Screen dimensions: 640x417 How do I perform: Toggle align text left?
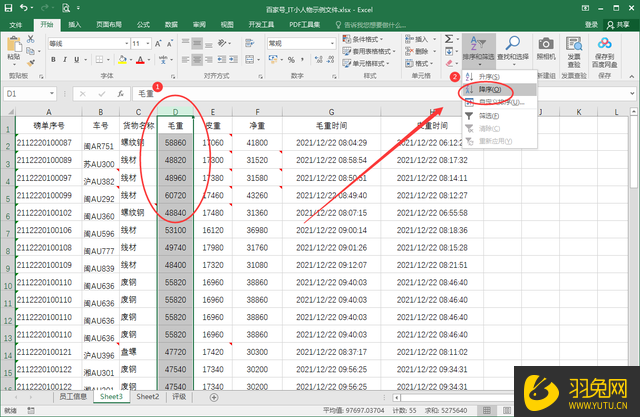tap(185, 60)
